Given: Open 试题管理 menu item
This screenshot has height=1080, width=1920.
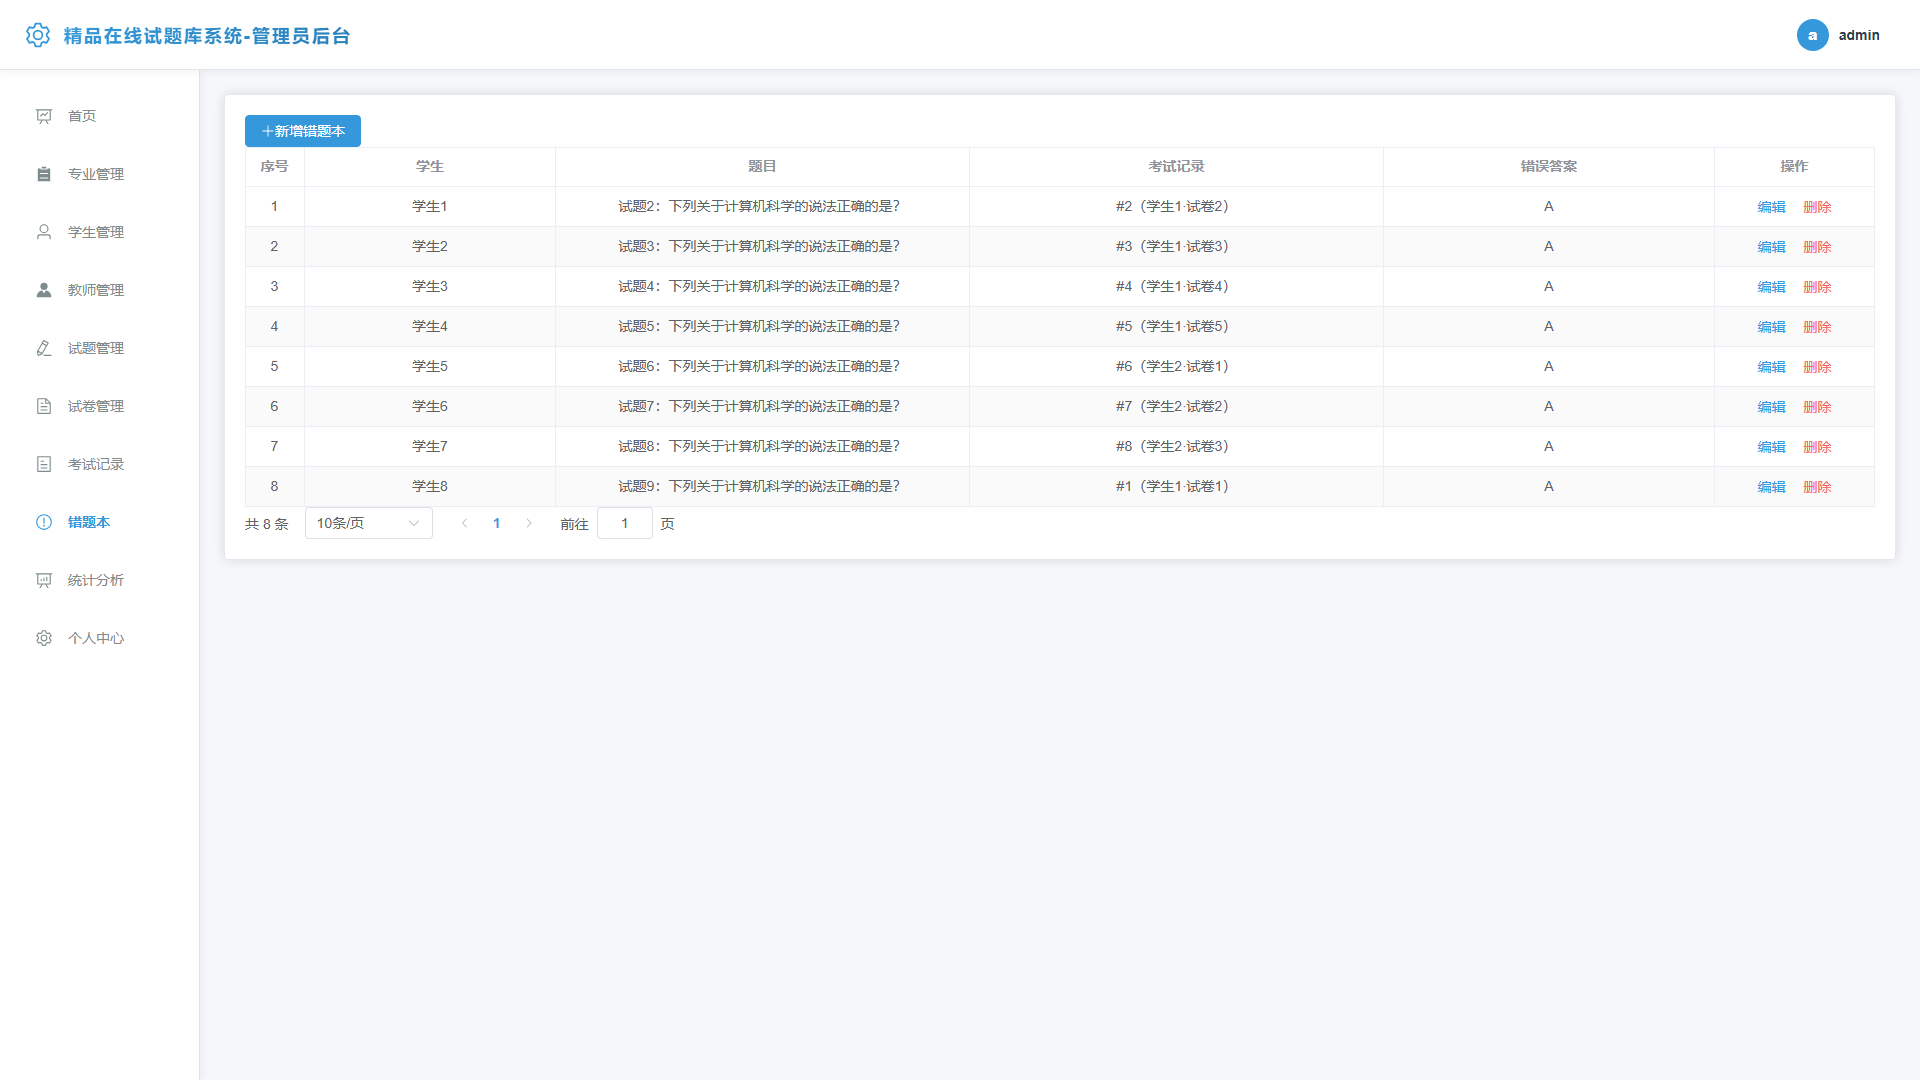Looking at the screenshot, I should (x=100, y=348).
